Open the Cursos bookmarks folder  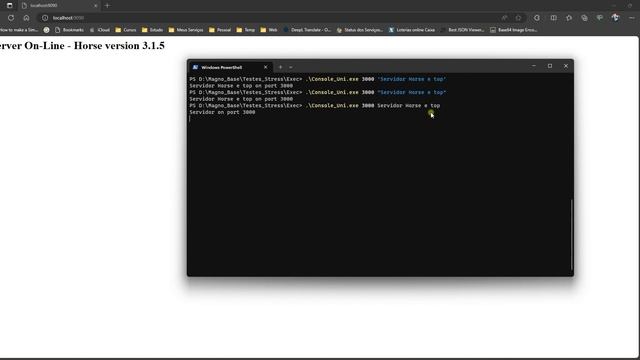(x=126, y=30)
